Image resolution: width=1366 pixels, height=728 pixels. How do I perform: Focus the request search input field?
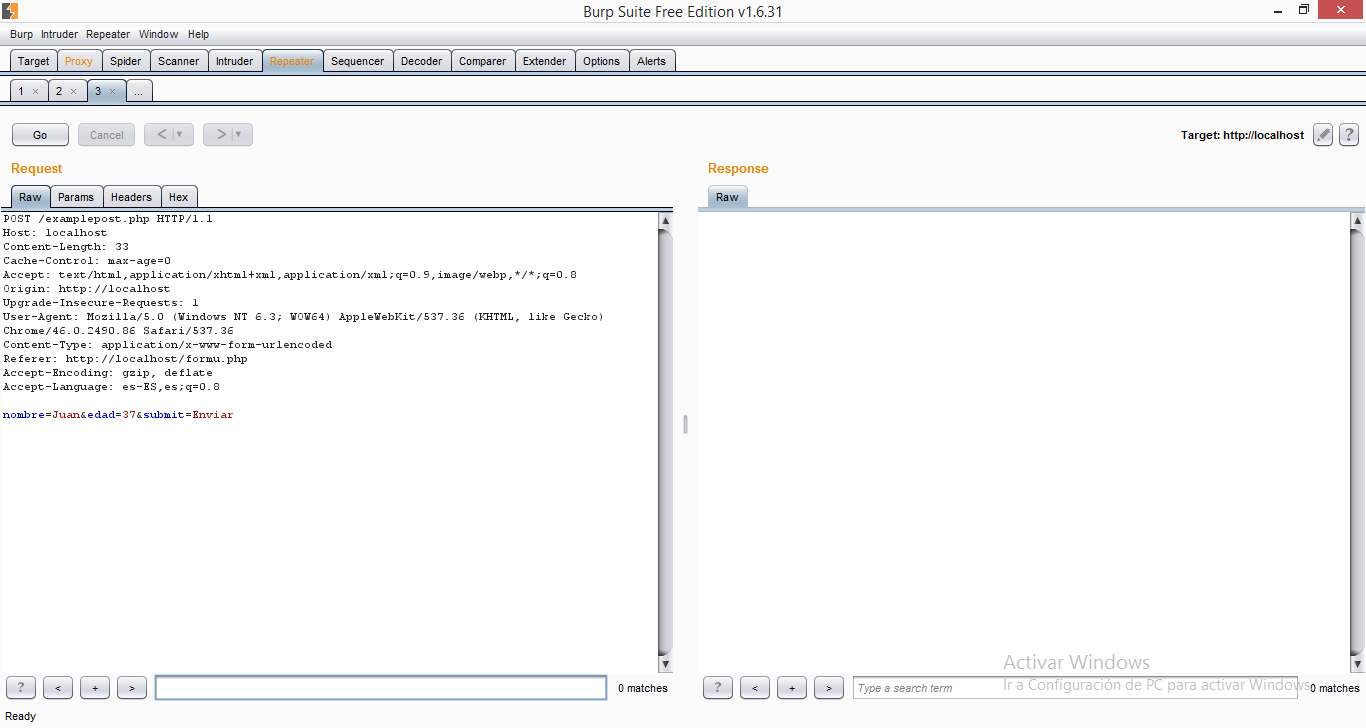pos(381,688)
